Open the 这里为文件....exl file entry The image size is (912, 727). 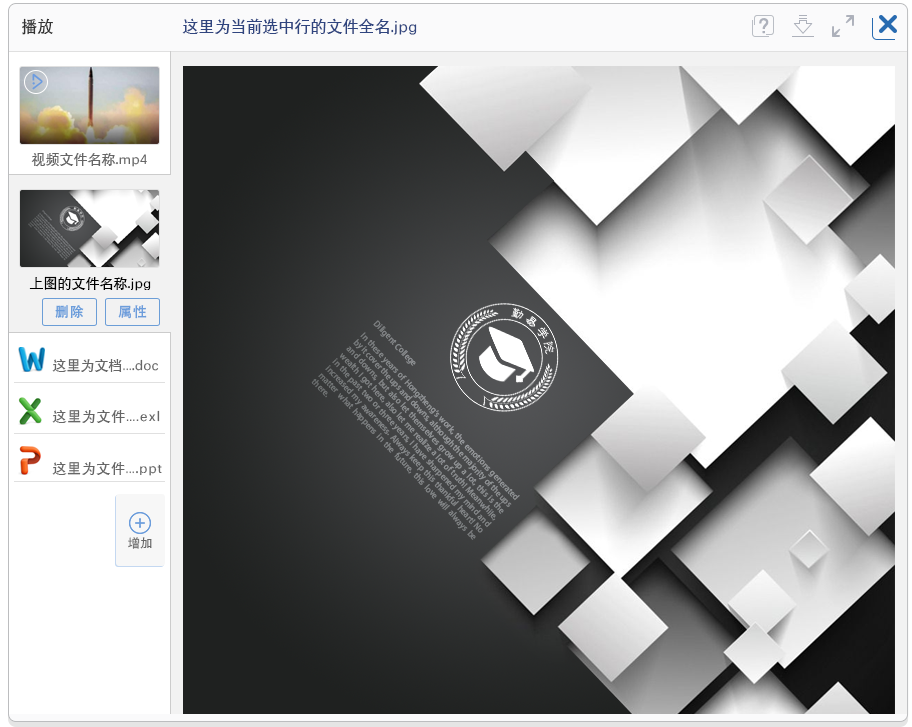pyautogui.click(x=105, y=417)
